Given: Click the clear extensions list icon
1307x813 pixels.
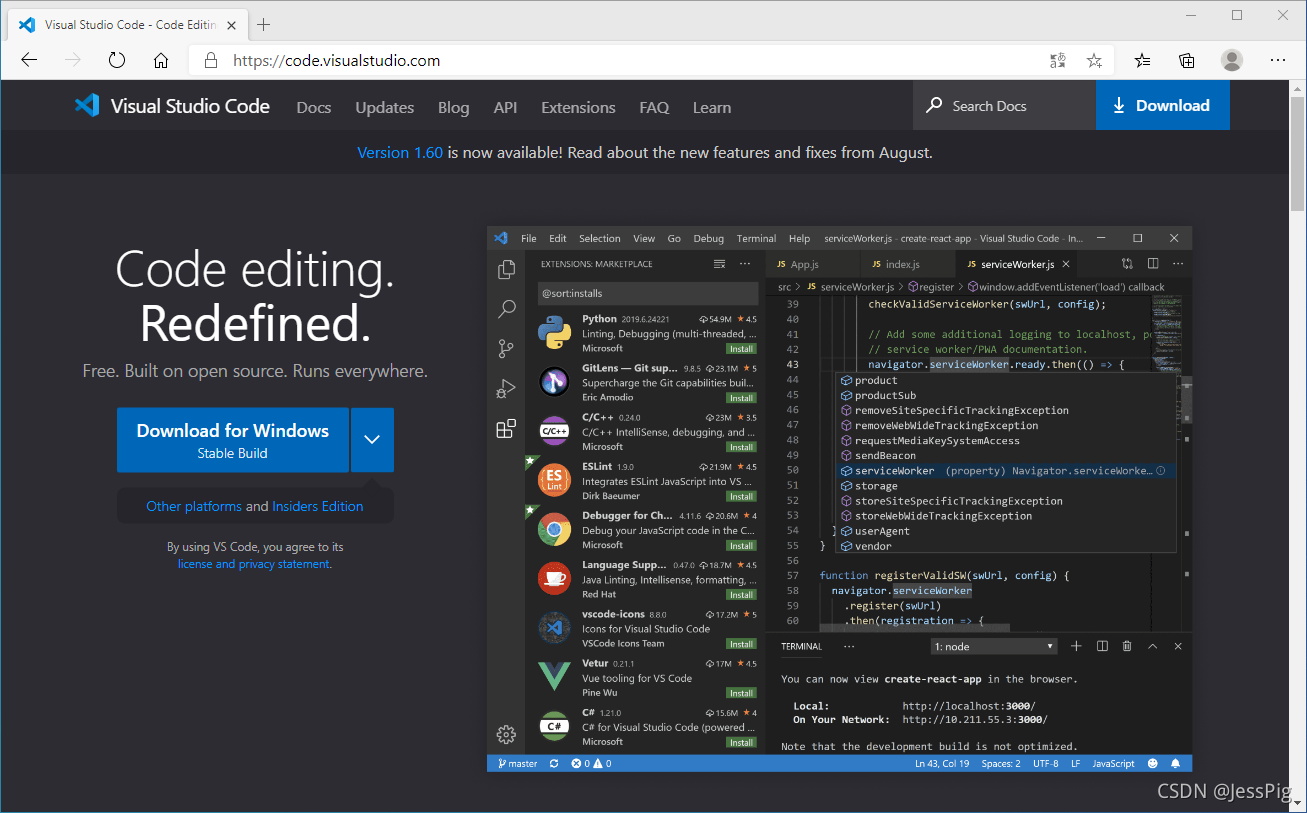Looking at the screenshot, I should click(719, 264).
